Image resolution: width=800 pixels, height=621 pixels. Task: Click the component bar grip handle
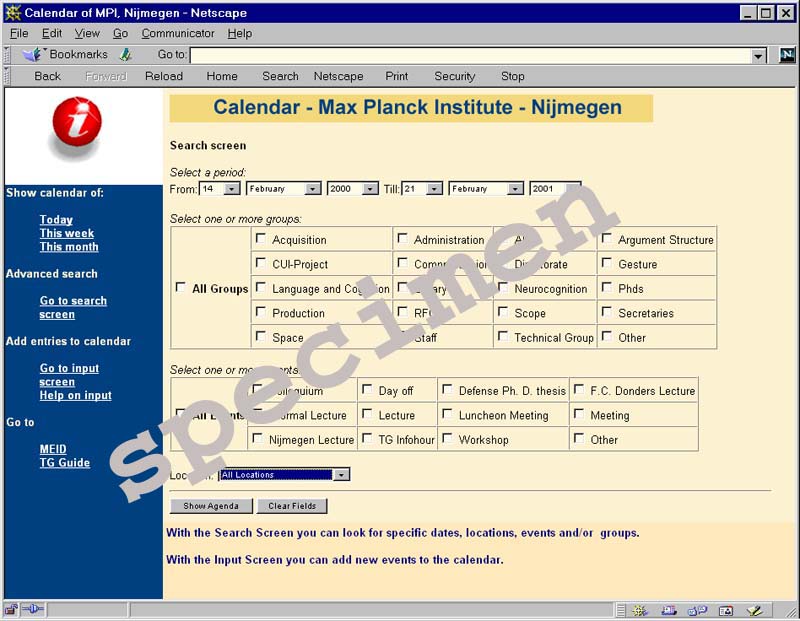pos(620,610)
